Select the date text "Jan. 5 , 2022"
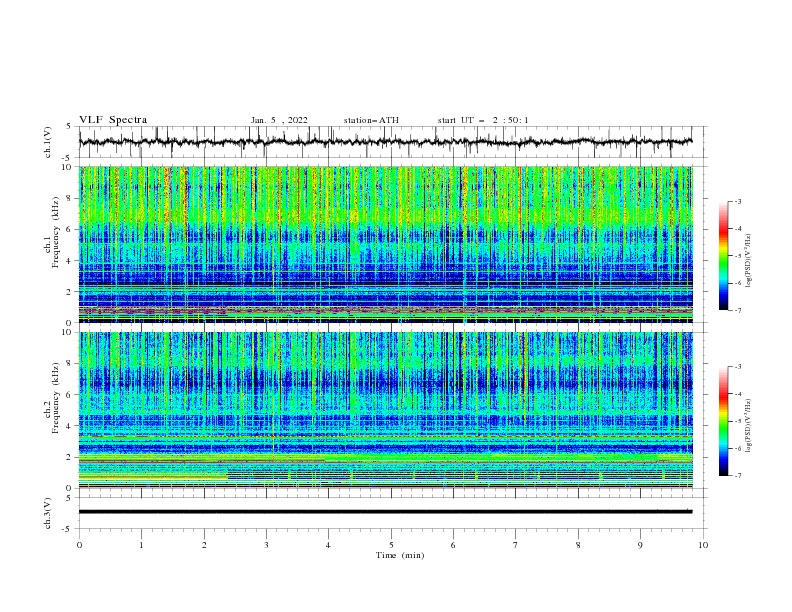This screenshot has height=612, width=792. (x=279, y=120)
